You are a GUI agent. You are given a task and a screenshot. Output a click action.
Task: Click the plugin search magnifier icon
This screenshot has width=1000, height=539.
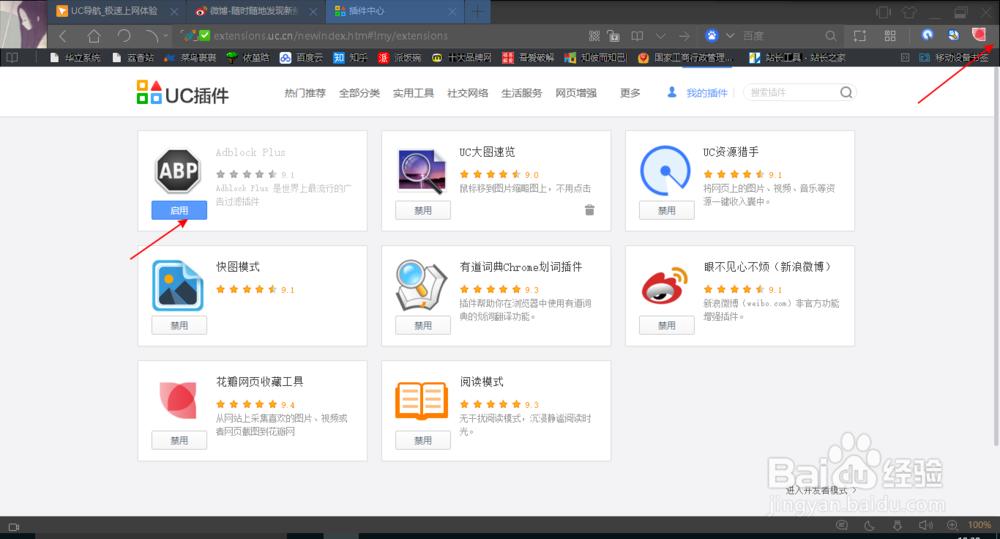click(x=846, y=92)
